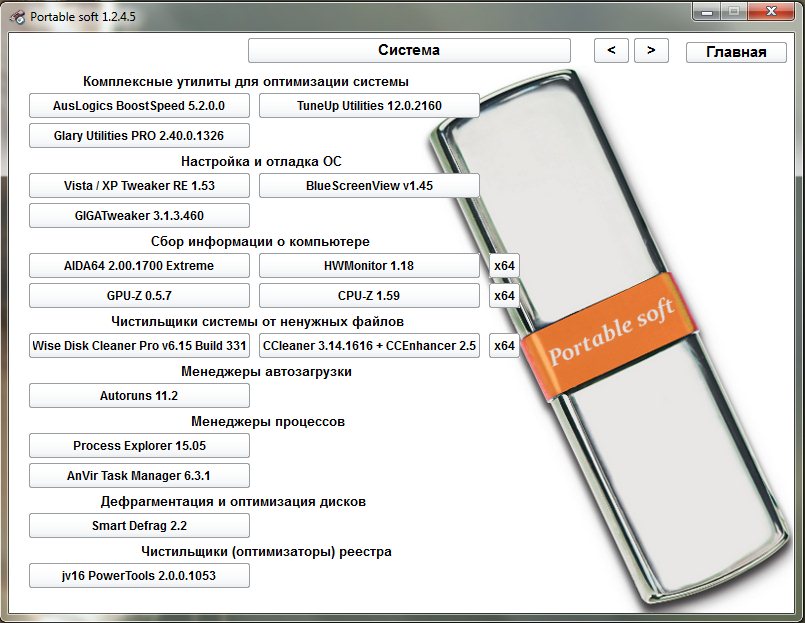Launch AusLogics BoostSpeed 5.2.0.0
805x623 pixels.
tap(139, 105)
